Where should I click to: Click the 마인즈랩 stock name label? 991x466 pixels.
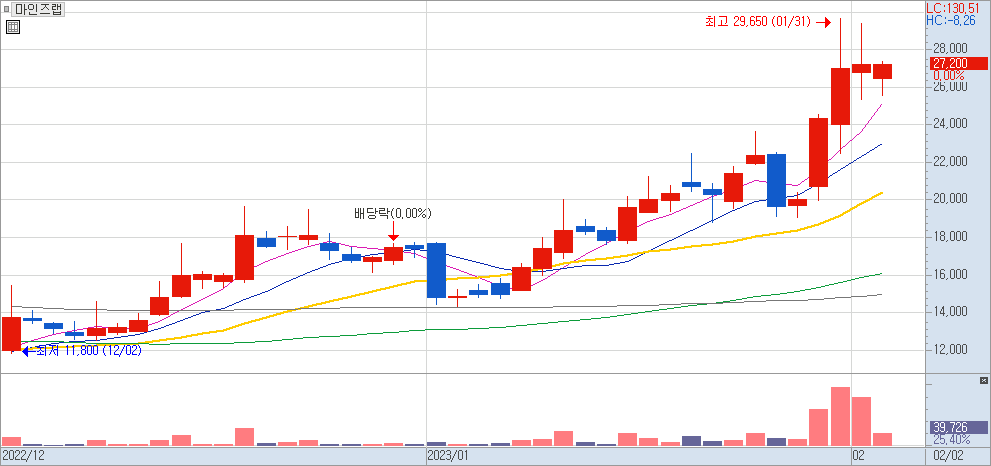[38, 9]
